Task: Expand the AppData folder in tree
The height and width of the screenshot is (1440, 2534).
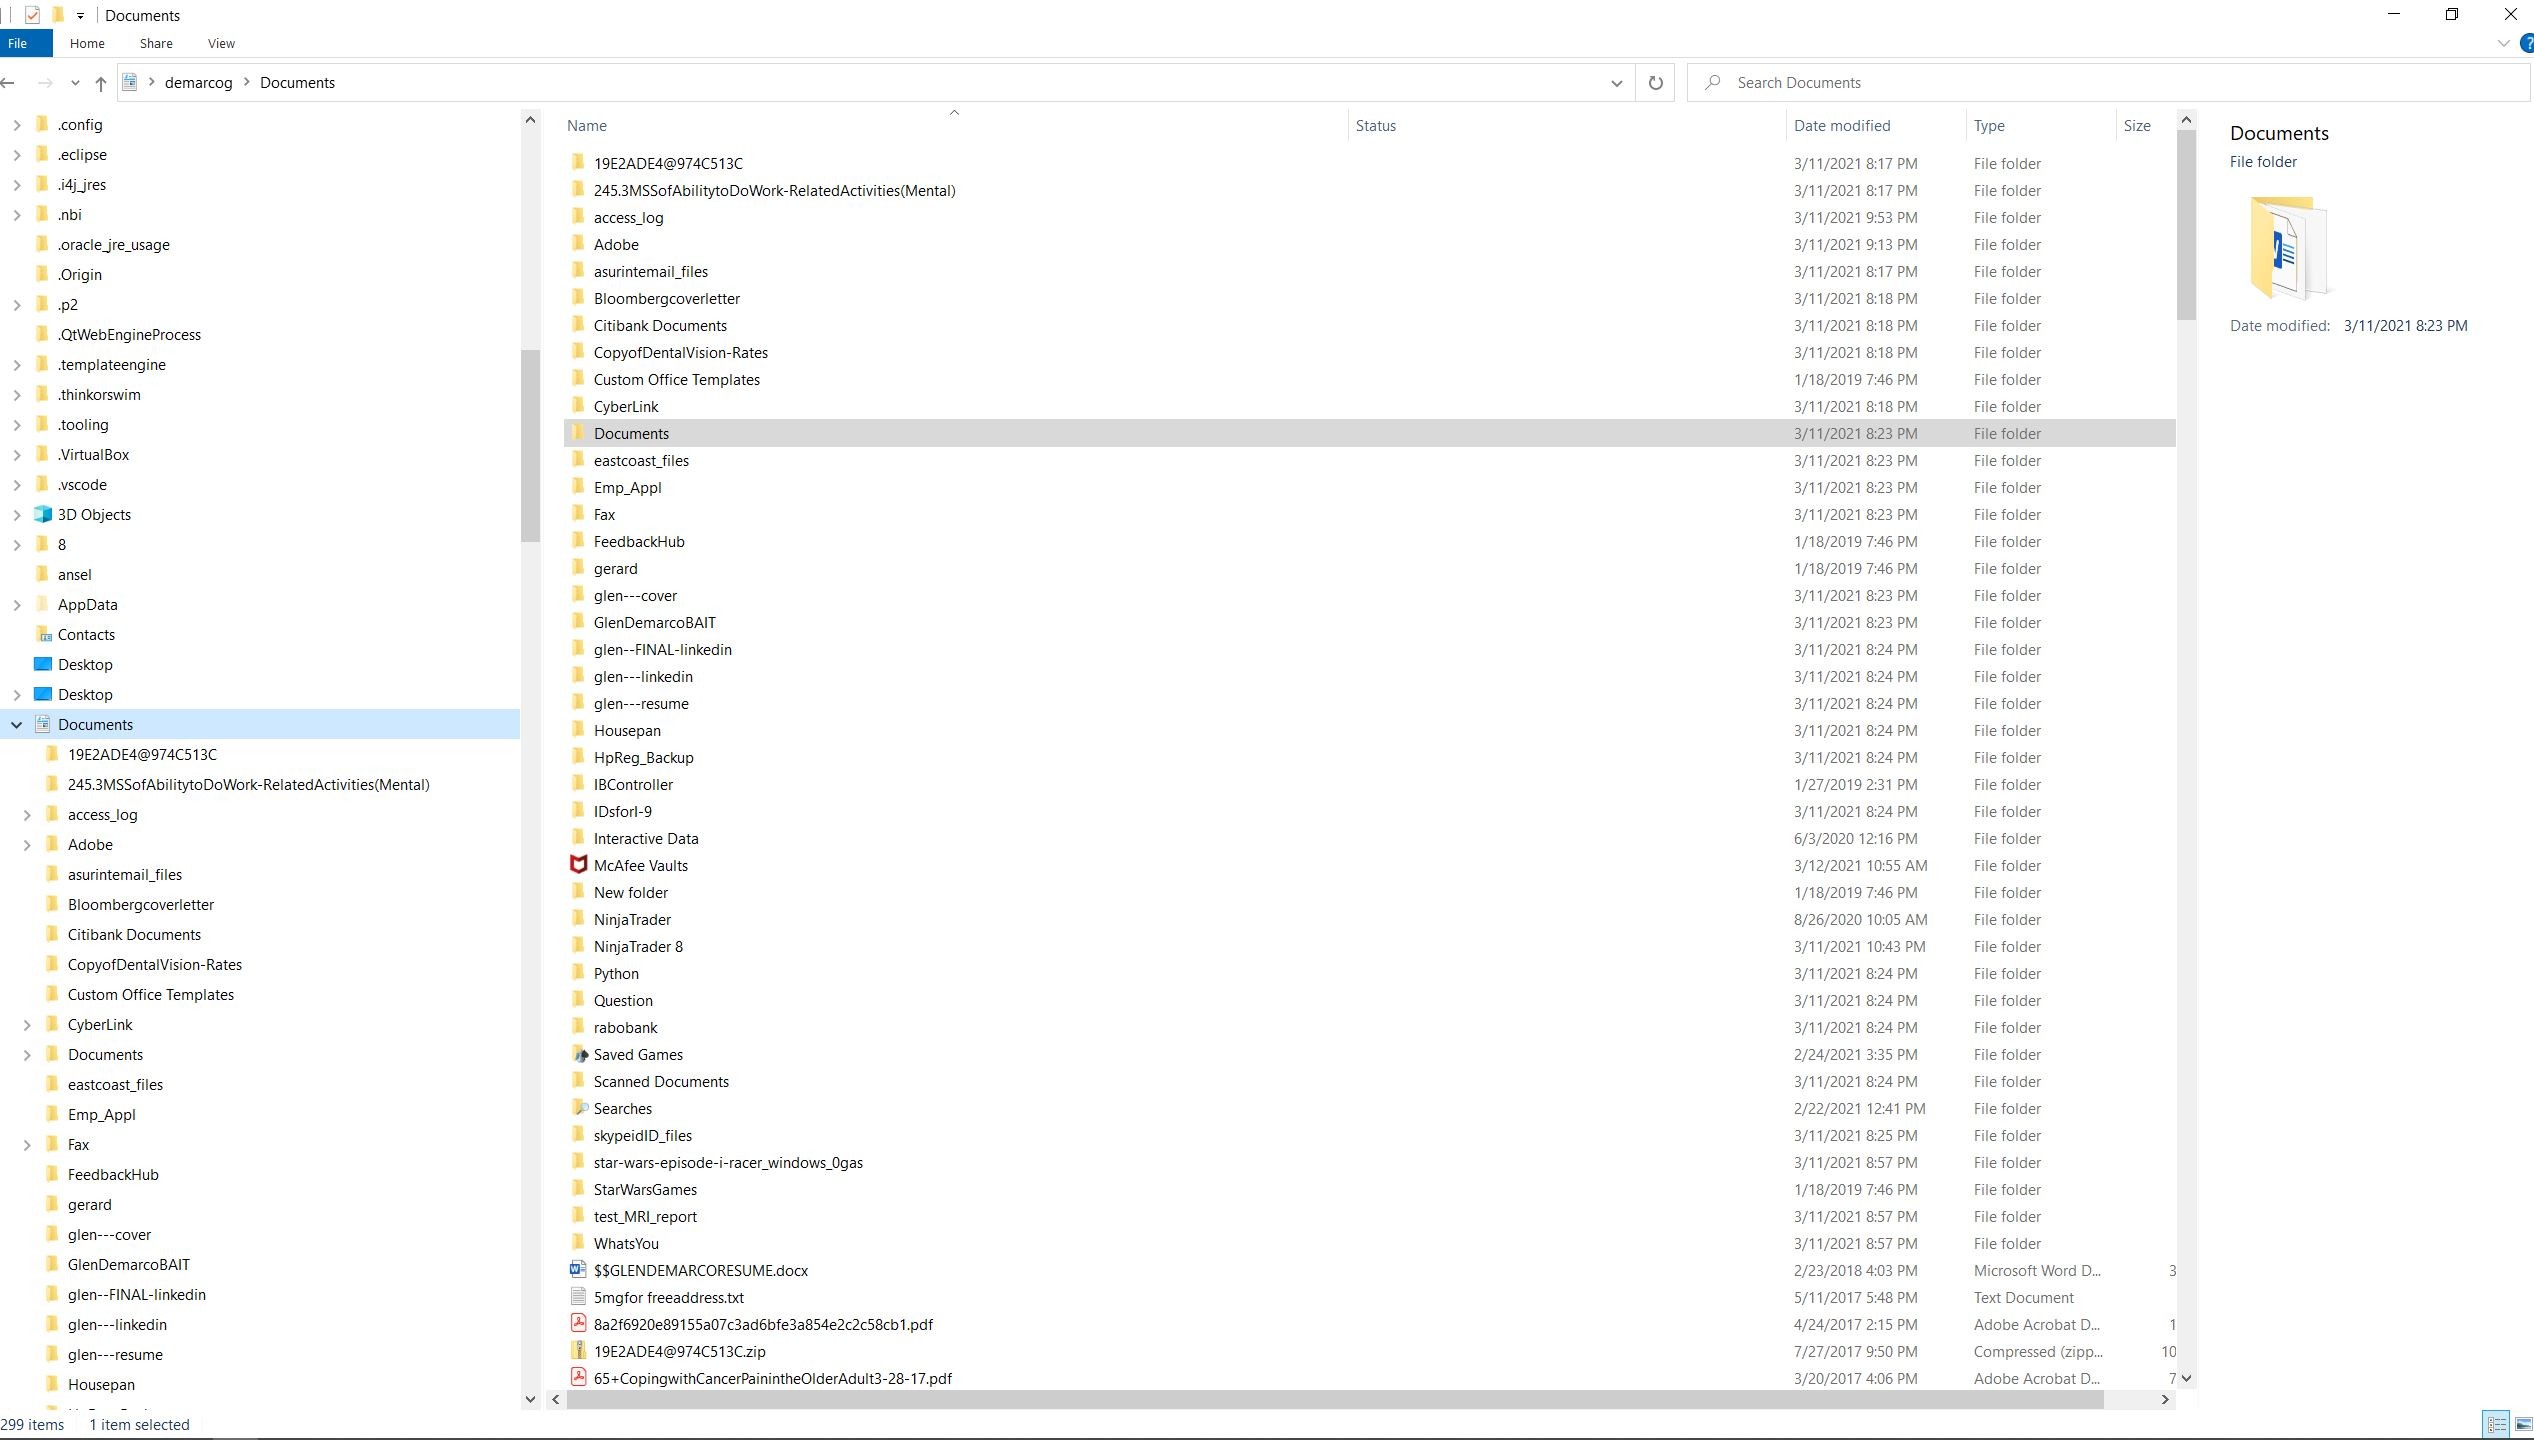Action: 17,605
